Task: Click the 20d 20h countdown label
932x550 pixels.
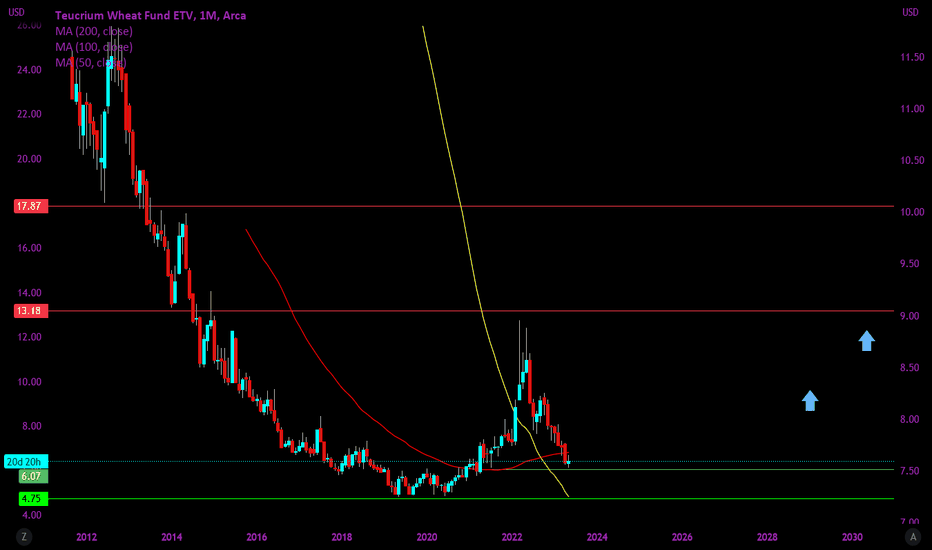Action: point(26,461)
